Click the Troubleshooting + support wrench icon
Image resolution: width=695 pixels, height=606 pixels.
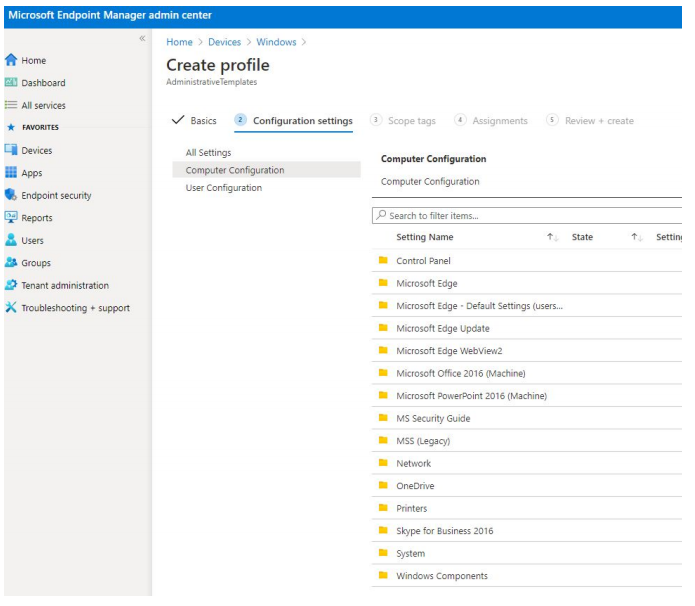[x=11, y=308]
